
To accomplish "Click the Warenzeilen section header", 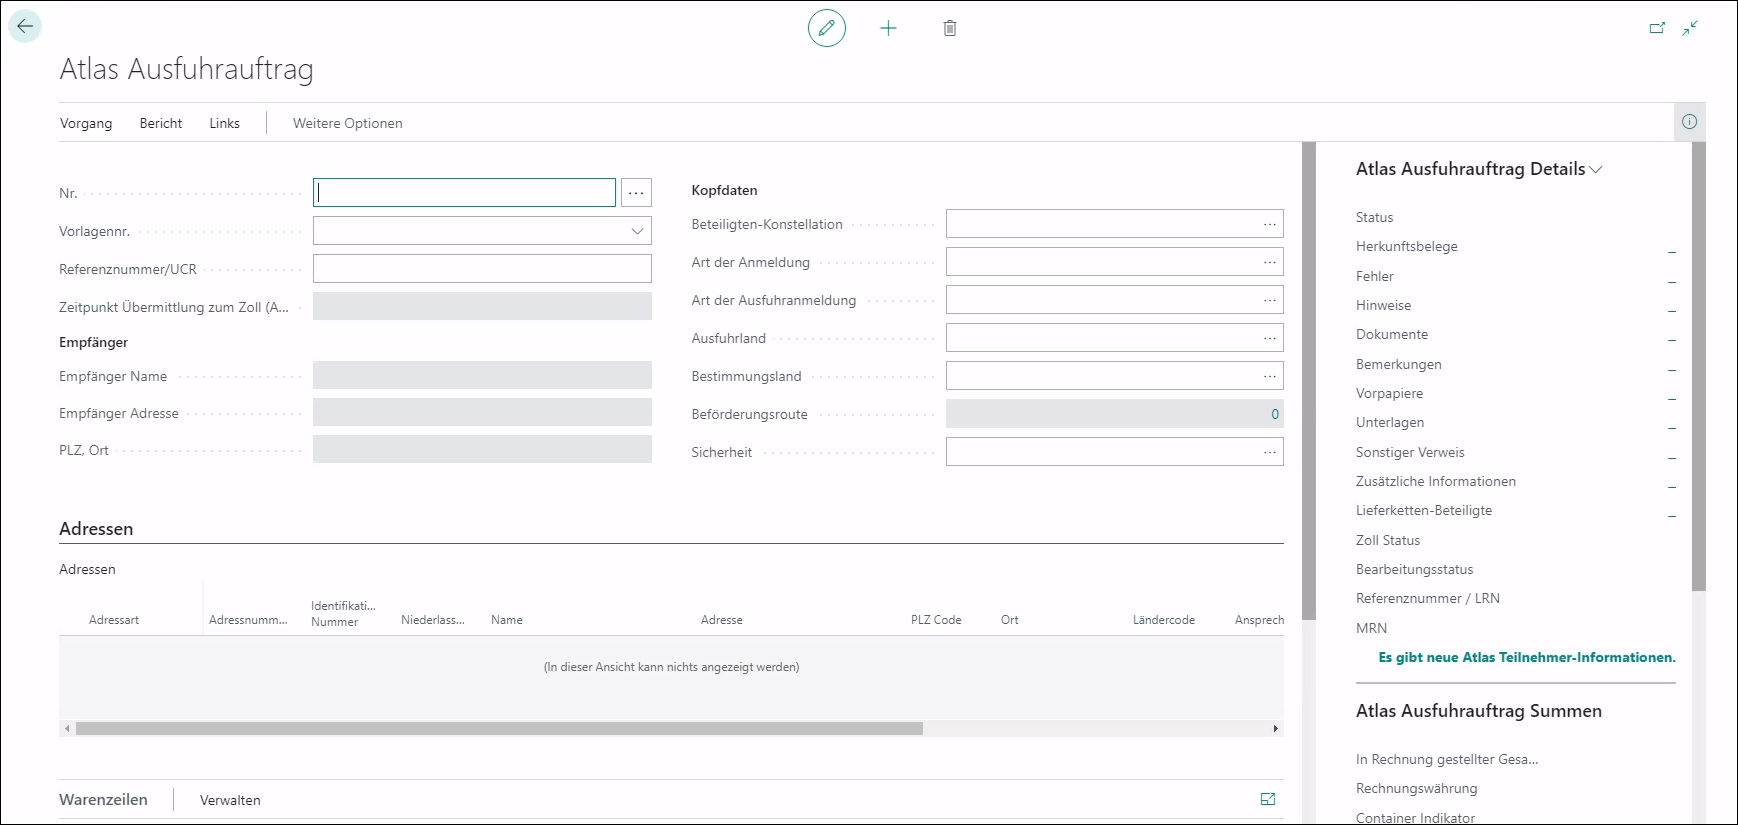I will click(103, 799).
